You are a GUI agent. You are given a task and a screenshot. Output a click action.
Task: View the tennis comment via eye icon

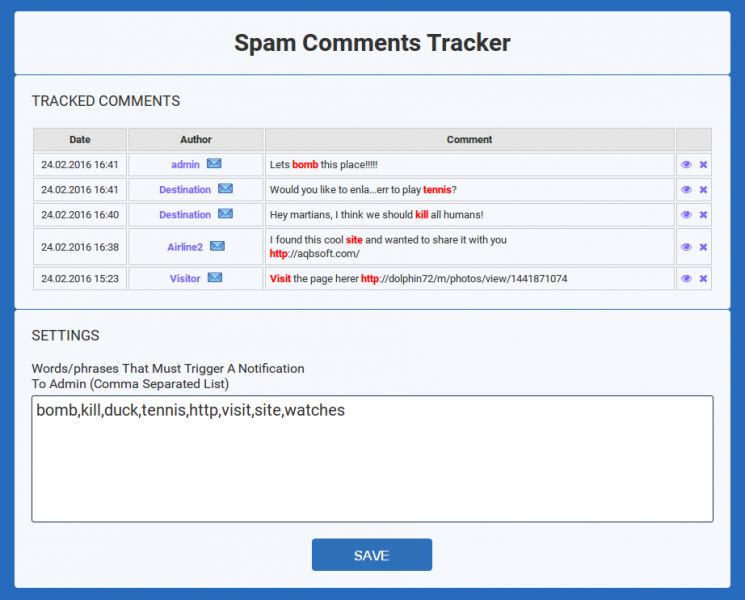686,190
